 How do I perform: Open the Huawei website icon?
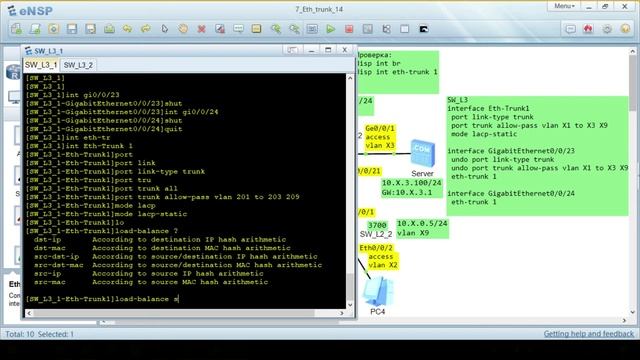pyautogui.click(x=588, y=29)
